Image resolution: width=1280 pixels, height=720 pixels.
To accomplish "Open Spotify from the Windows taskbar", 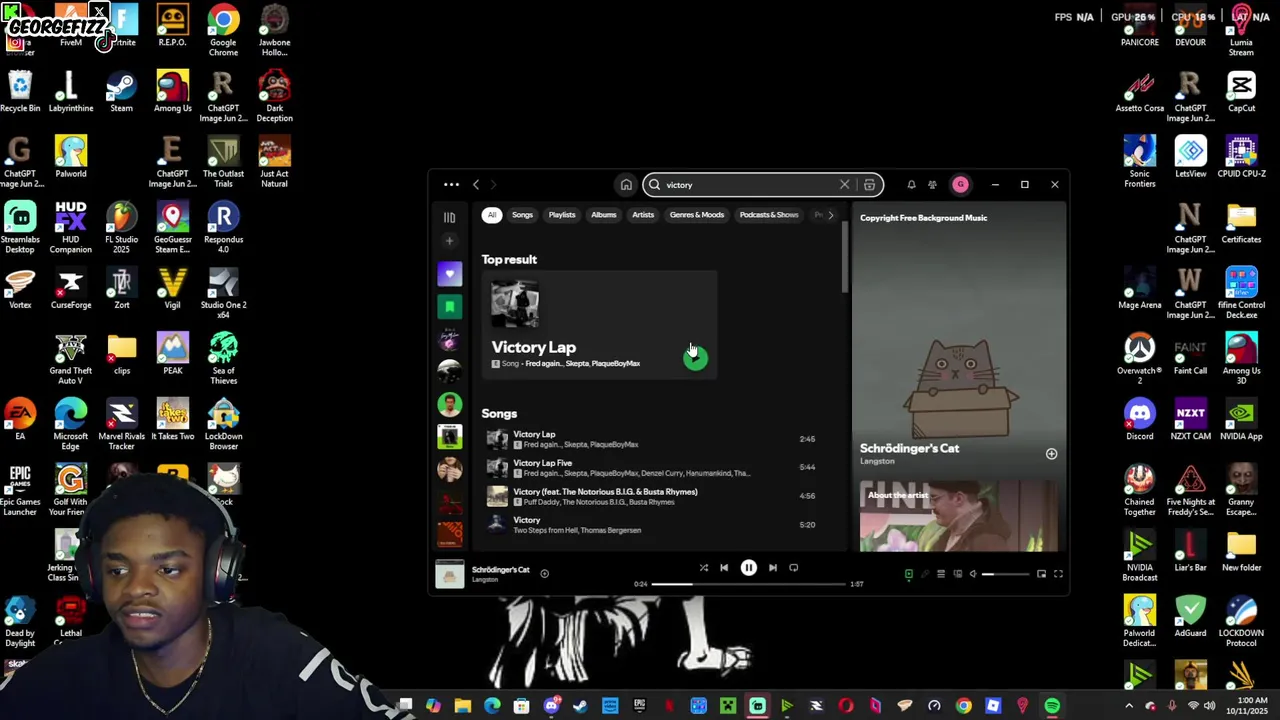I will click(x=1052, y=706).
